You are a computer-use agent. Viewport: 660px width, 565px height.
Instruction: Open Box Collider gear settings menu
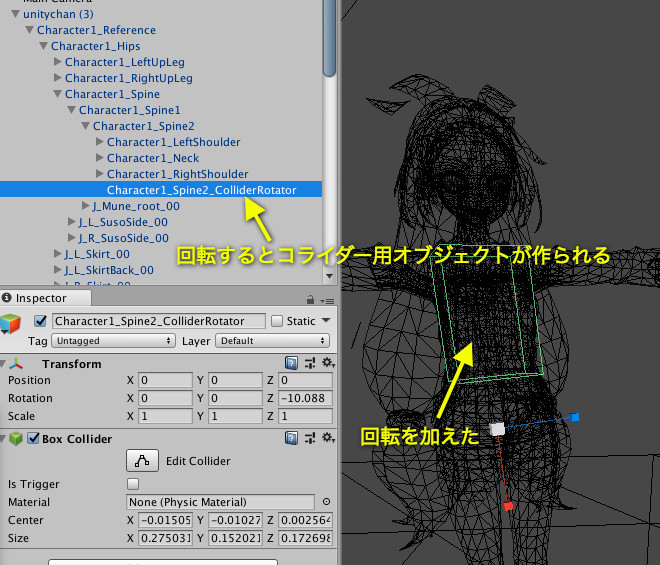(328, 437)
